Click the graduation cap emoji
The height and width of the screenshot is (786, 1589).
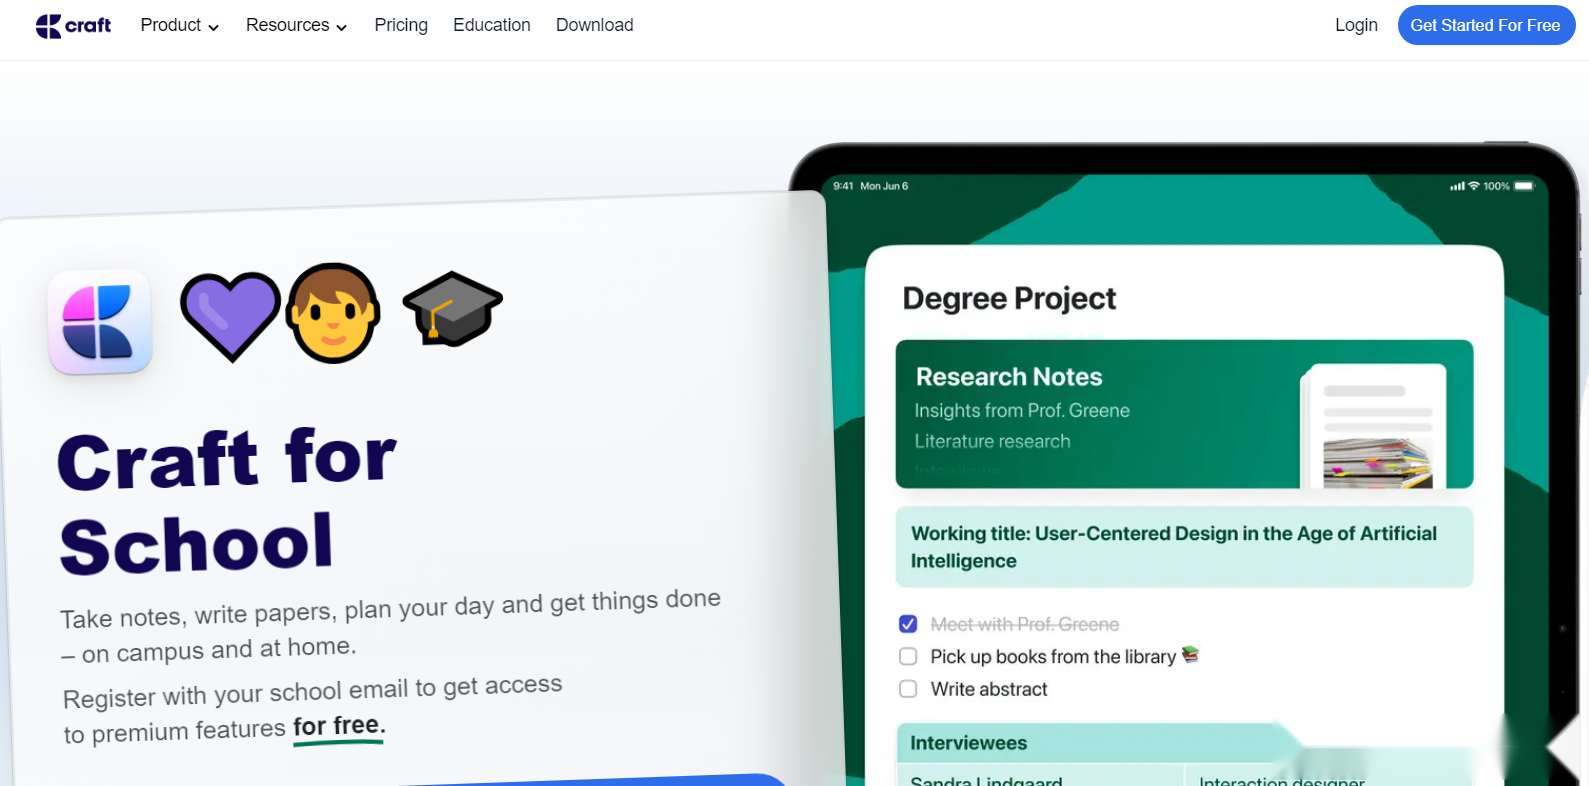pyautogui.click(x=452, y=309)
